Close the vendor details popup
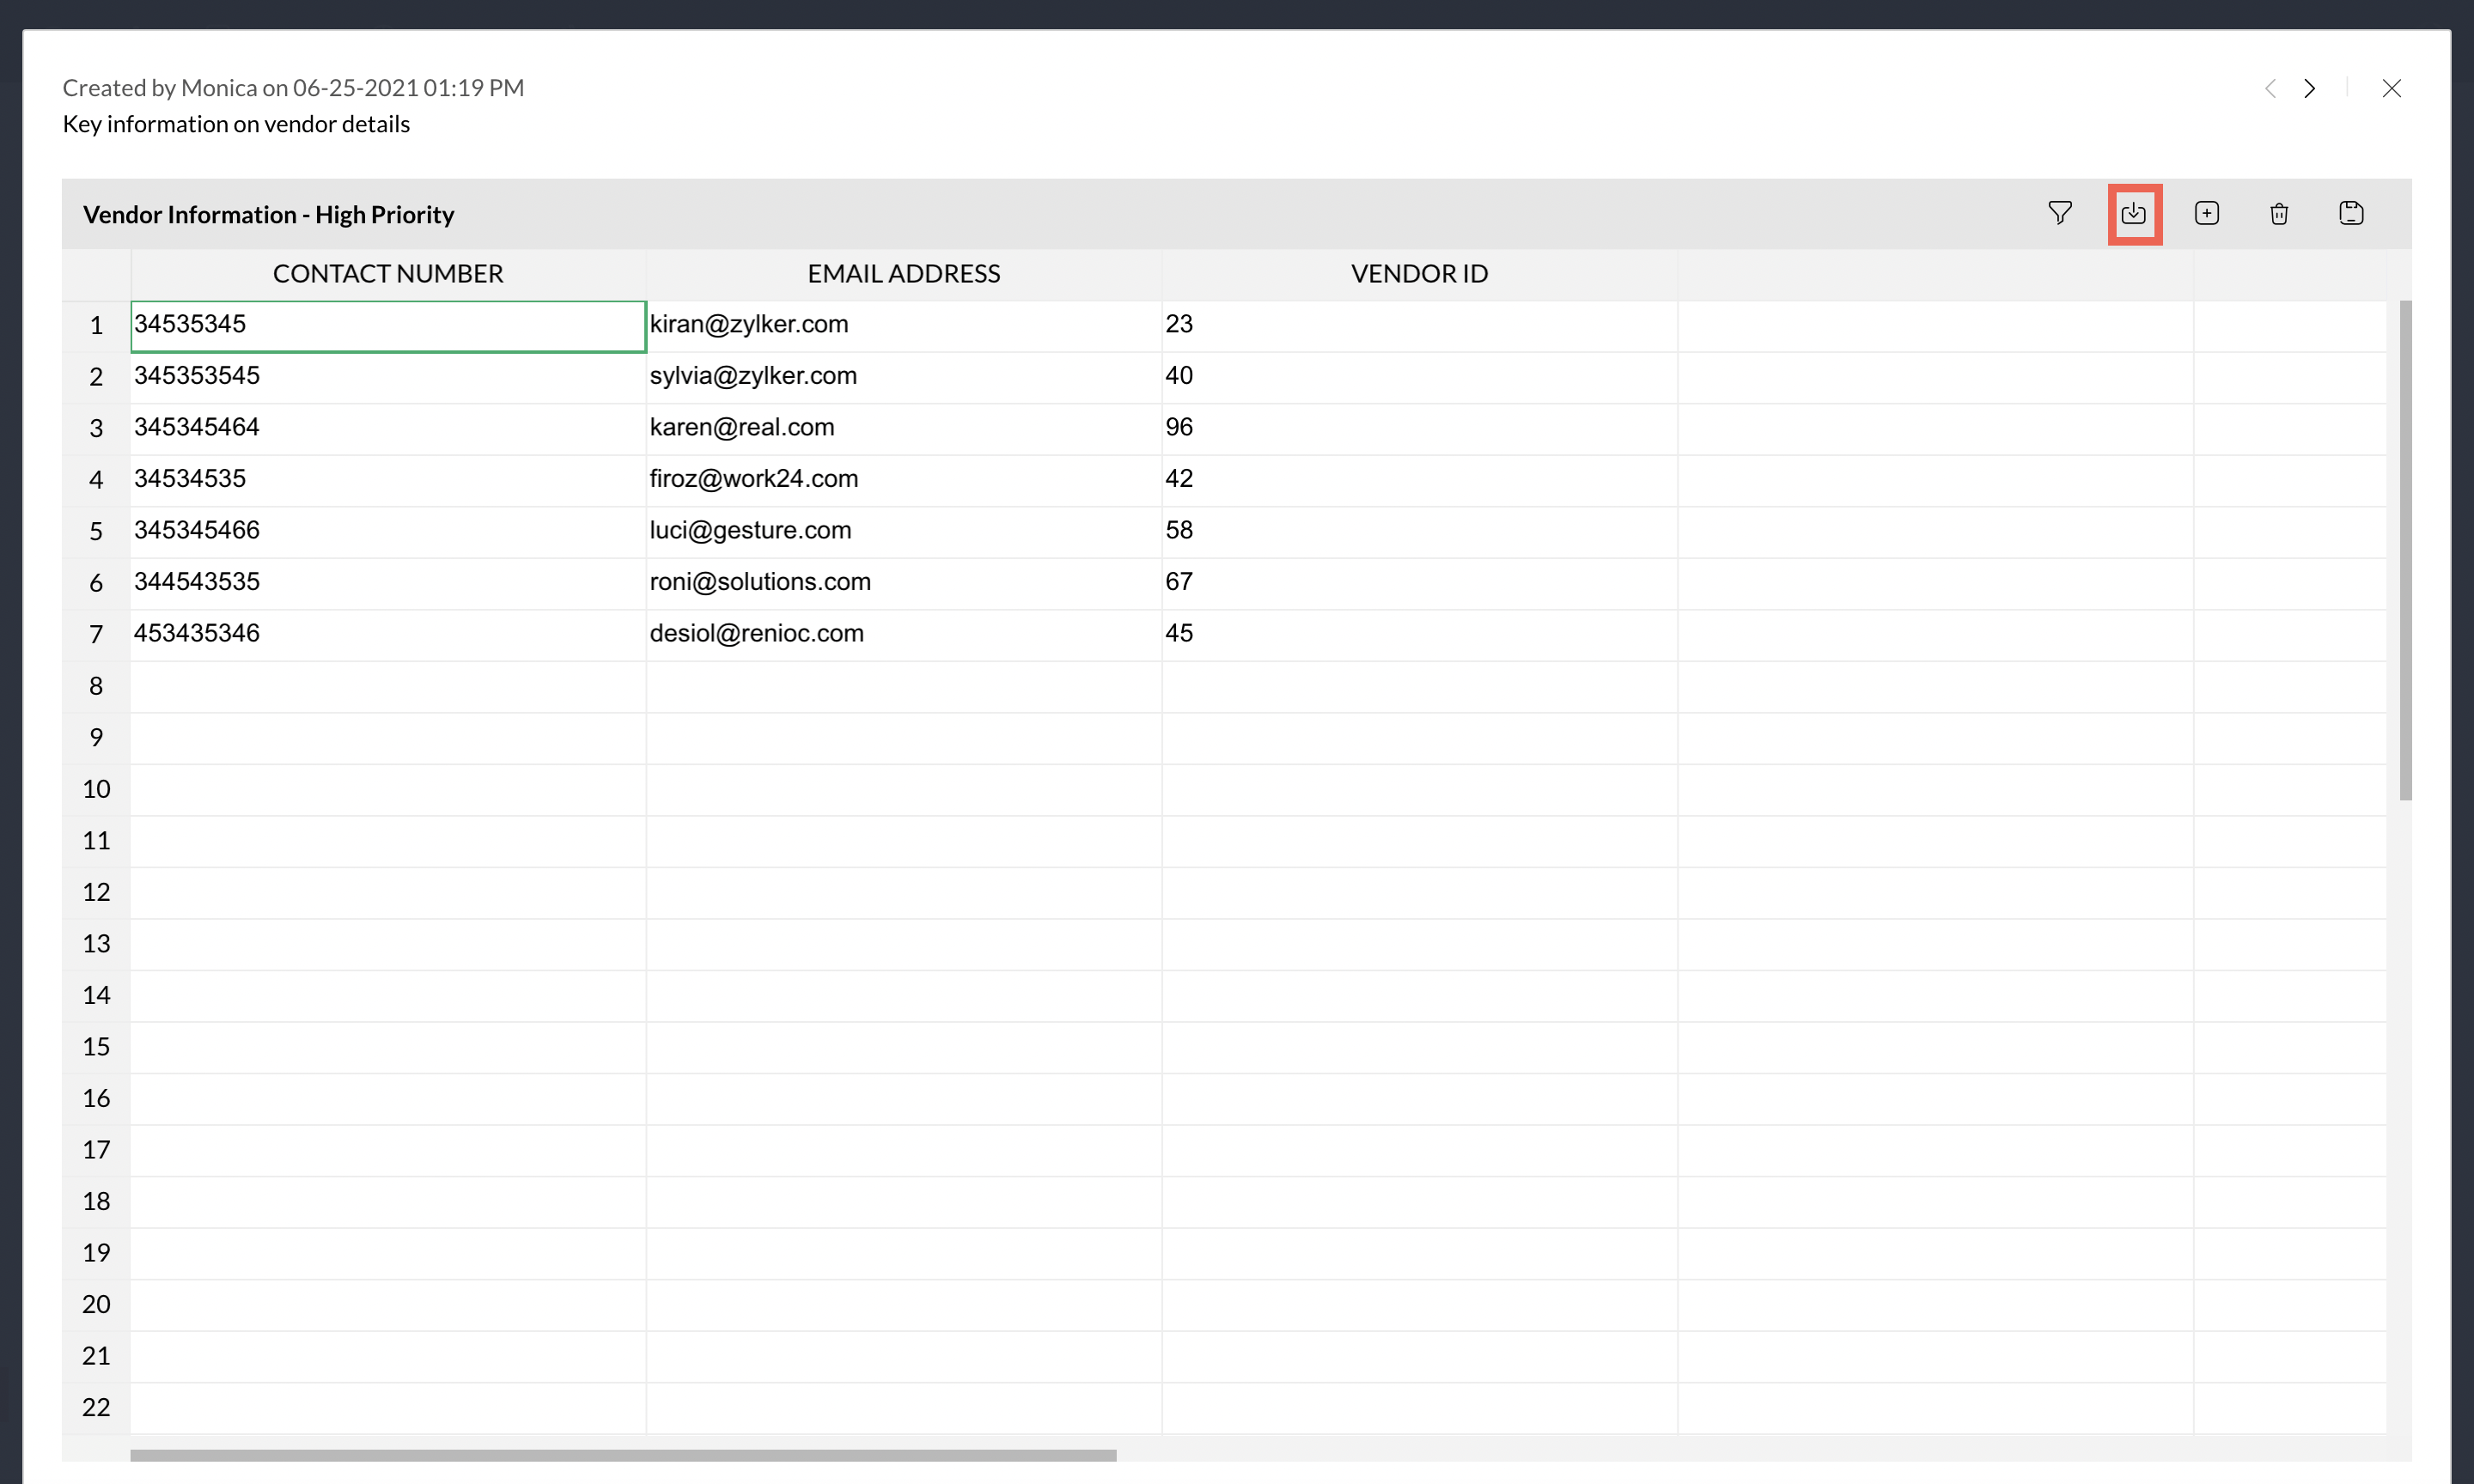This screenshot has width=2474, height=1484. (2391, 88)
